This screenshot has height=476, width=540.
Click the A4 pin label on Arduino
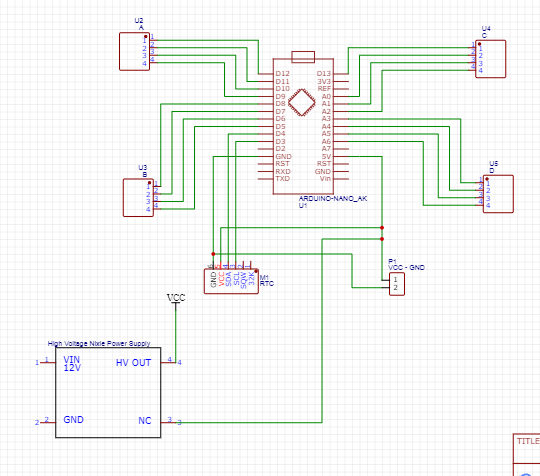pyautogui.click(x=326, y=126)
